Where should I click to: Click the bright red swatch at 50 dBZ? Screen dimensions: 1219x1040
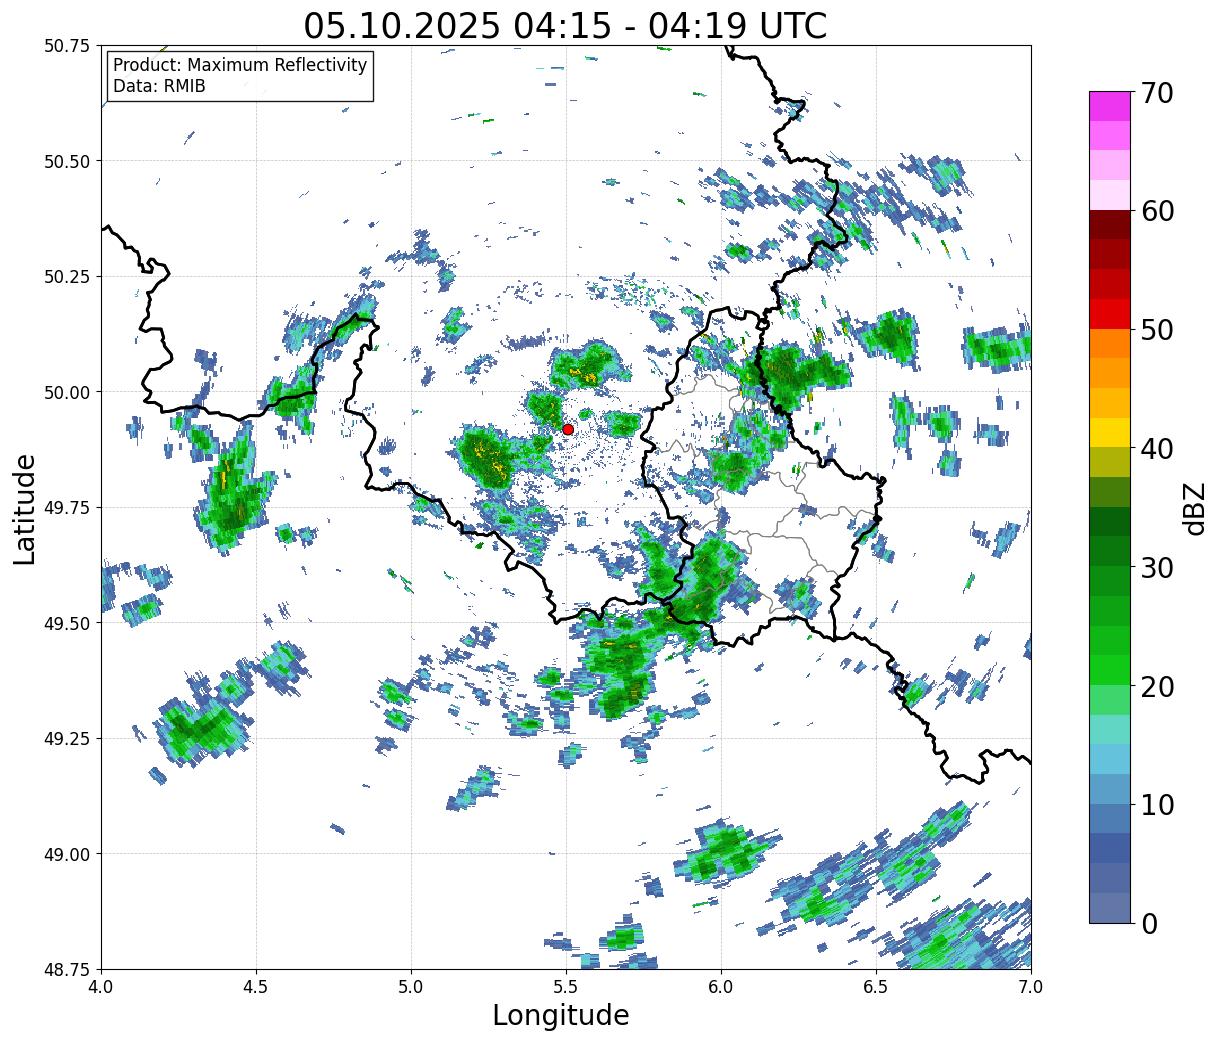[x=1110, y=314]
